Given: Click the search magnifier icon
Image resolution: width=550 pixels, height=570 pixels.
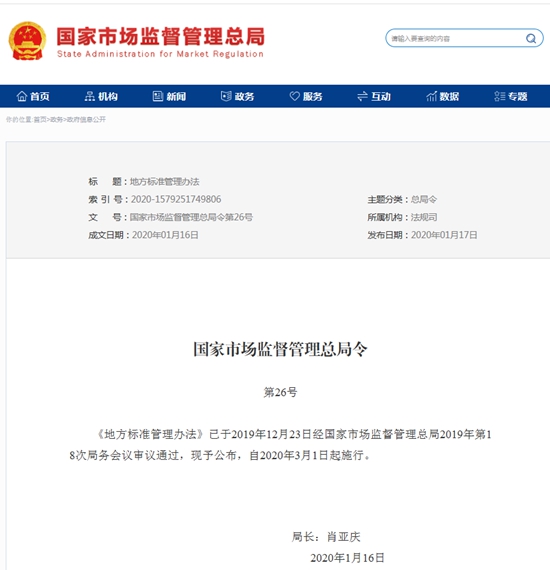Looking at the screenshot, I should click(531, 38).
